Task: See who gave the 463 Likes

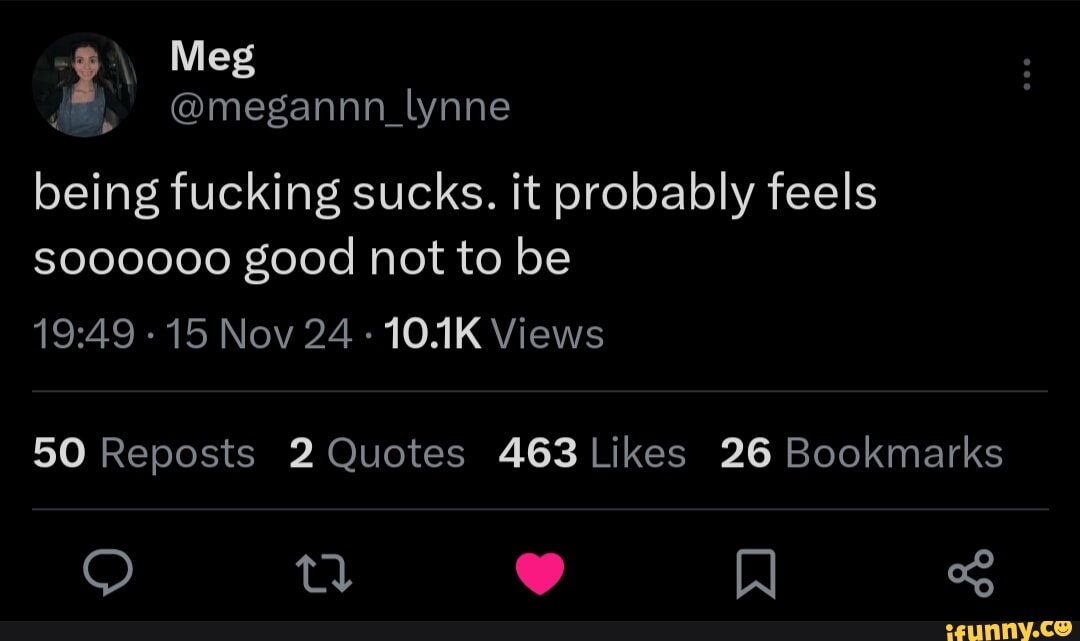Action: pos(592,453)
